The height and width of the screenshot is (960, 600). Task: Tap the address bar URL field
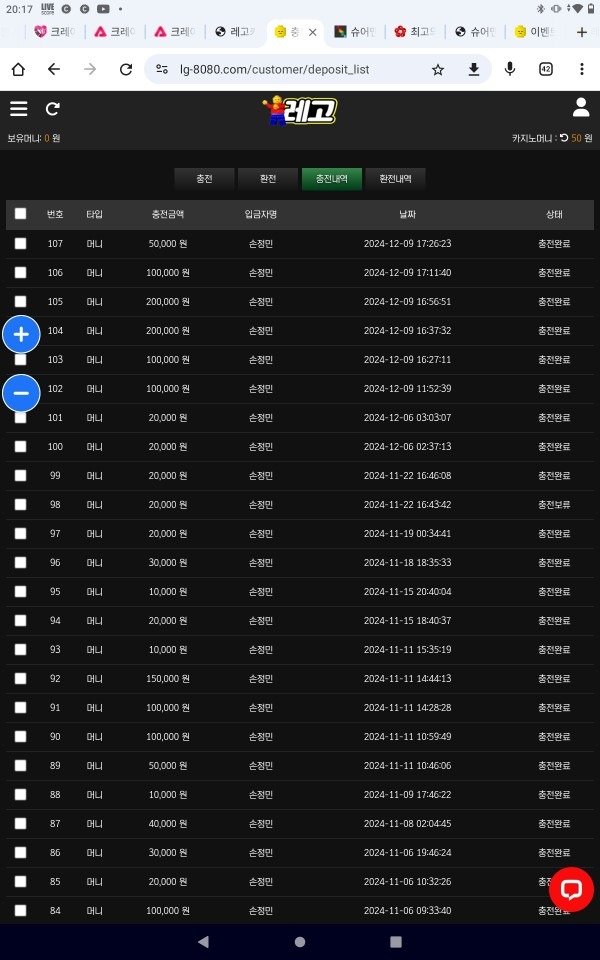[x=290, y=69]
